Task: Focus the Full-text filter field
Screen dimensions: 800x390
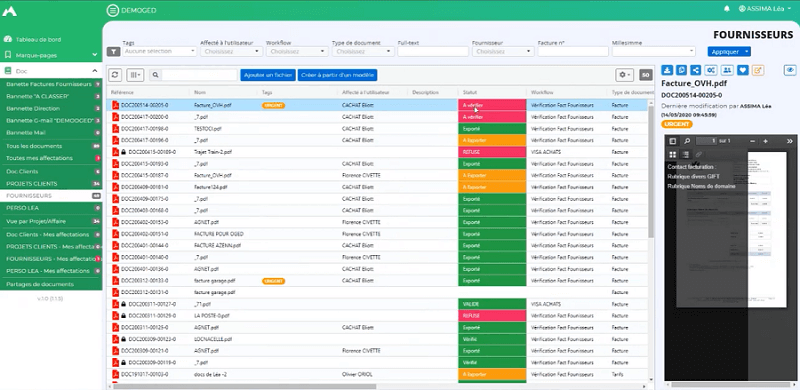Action: tap(433, 52)
